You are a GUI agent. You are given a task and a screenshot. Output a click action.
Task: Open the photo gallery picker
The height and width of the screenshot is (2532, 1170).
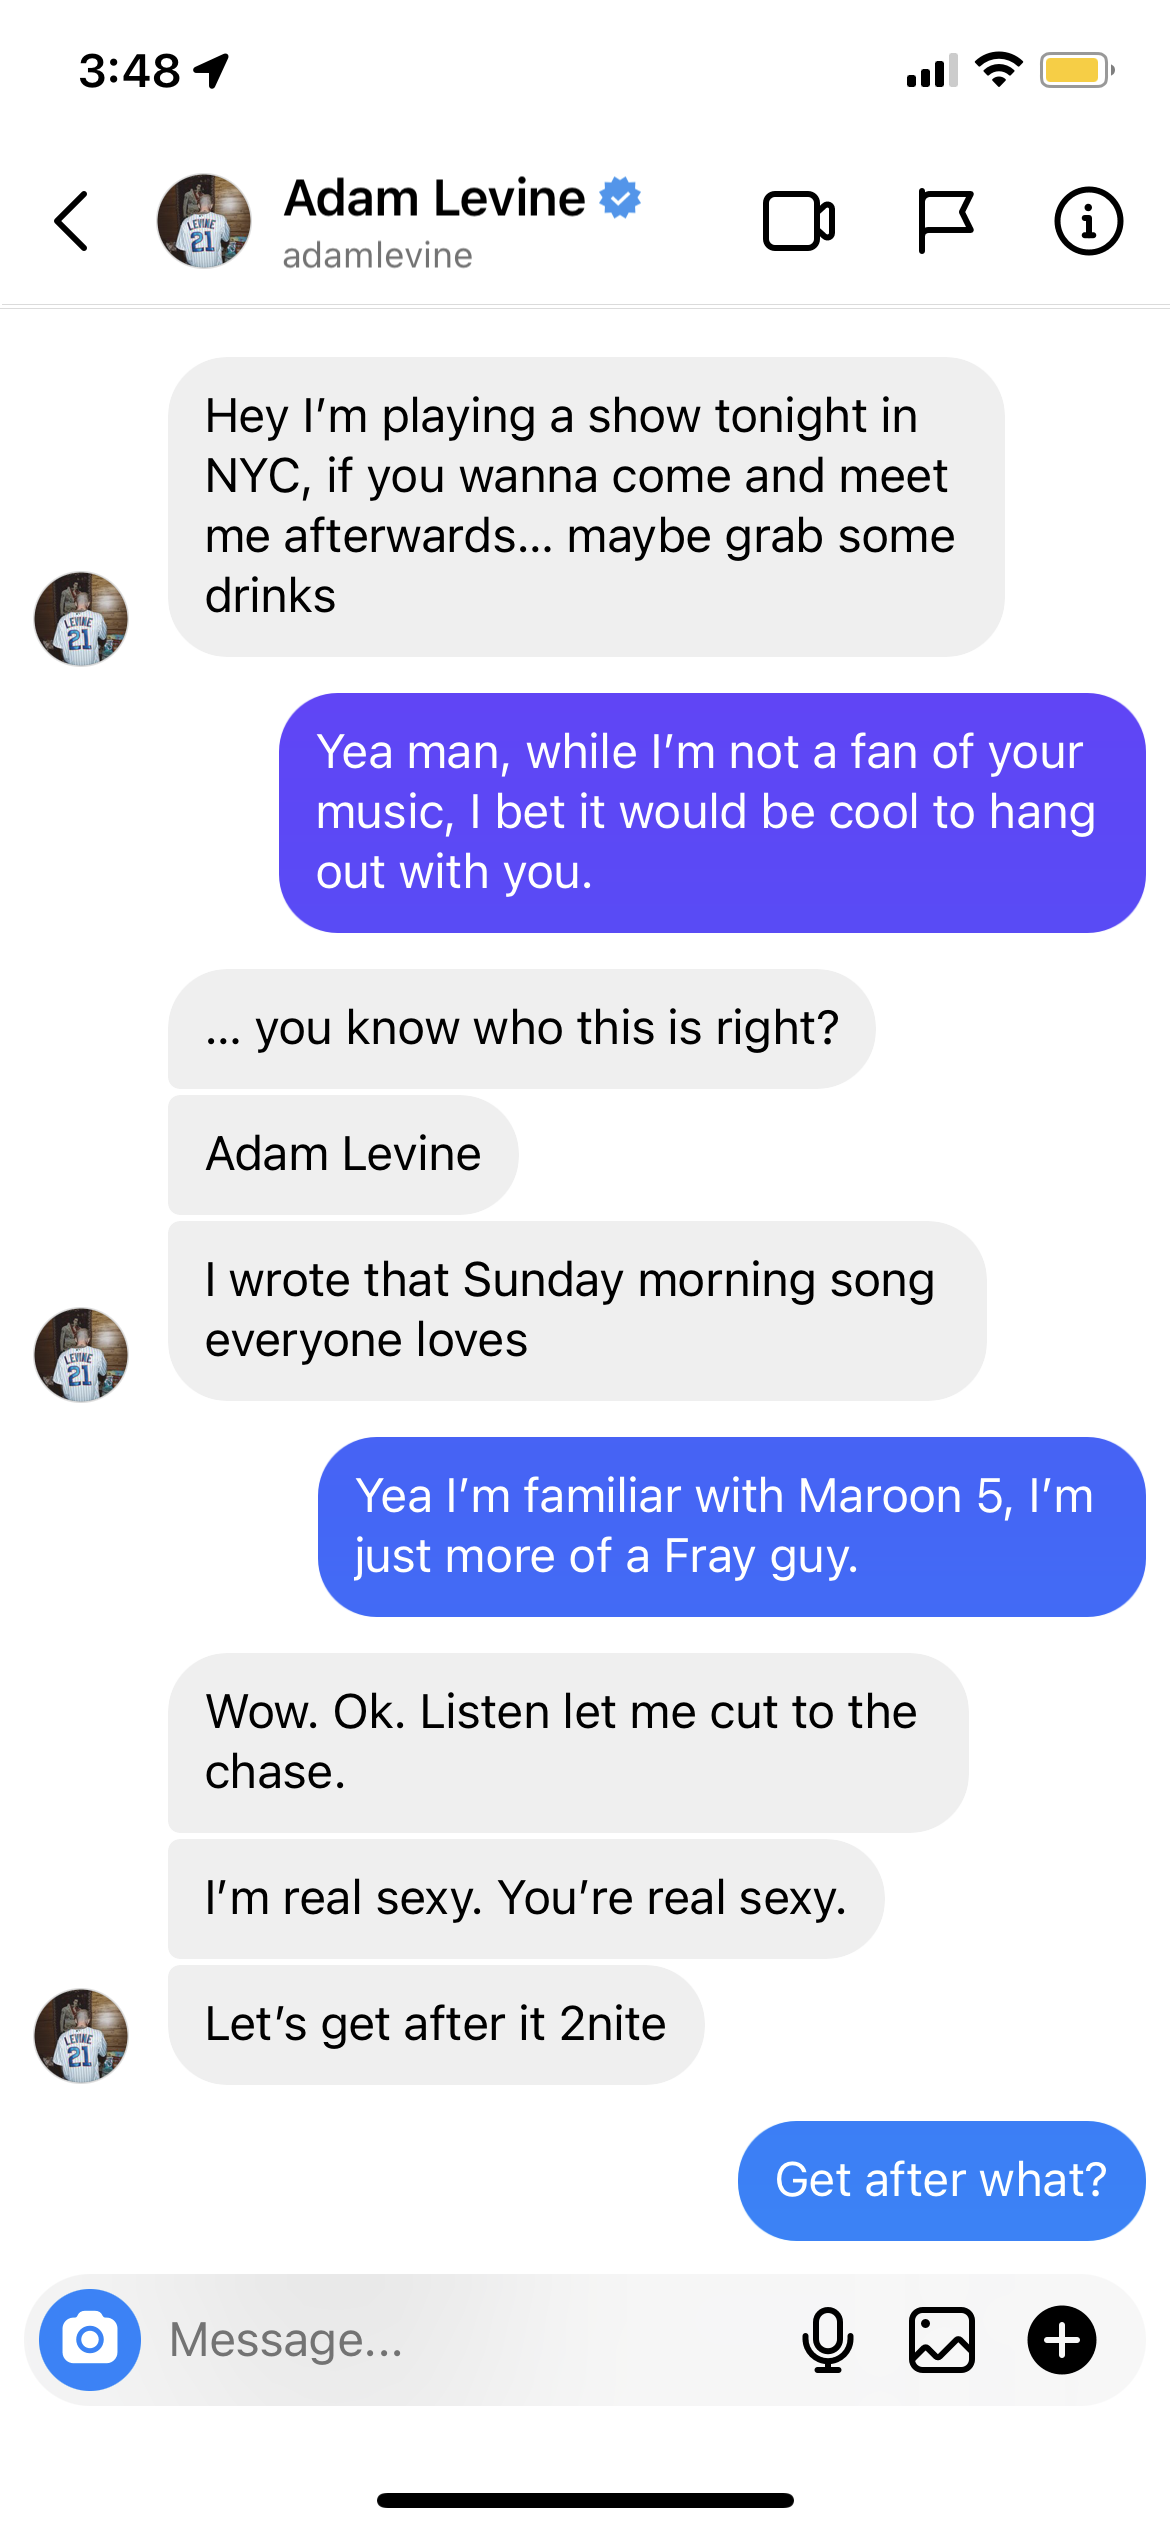tap(941, 2339)
